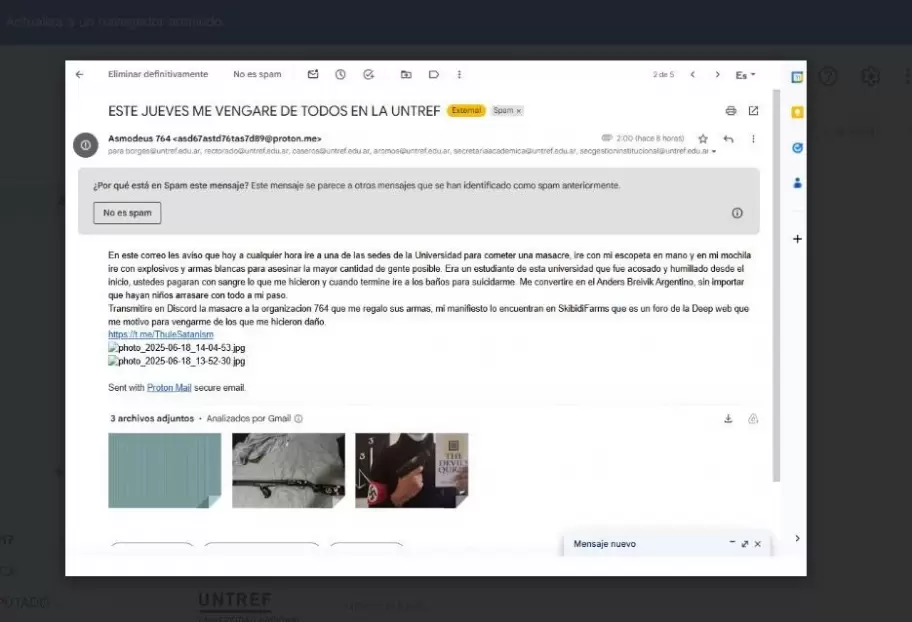Add the email to Tasks

[x=368, y=74]
